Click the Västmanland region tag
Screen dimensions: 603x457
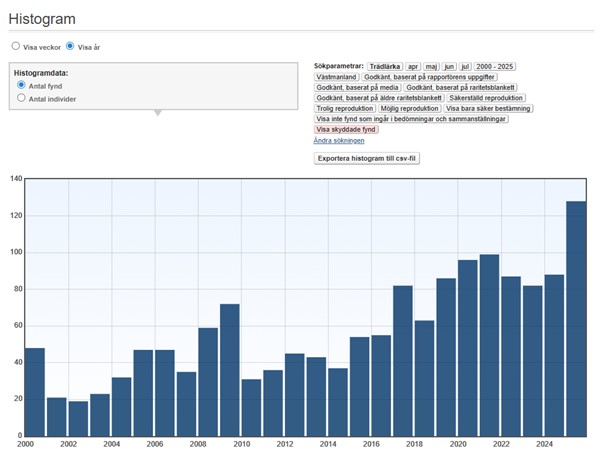336,77
